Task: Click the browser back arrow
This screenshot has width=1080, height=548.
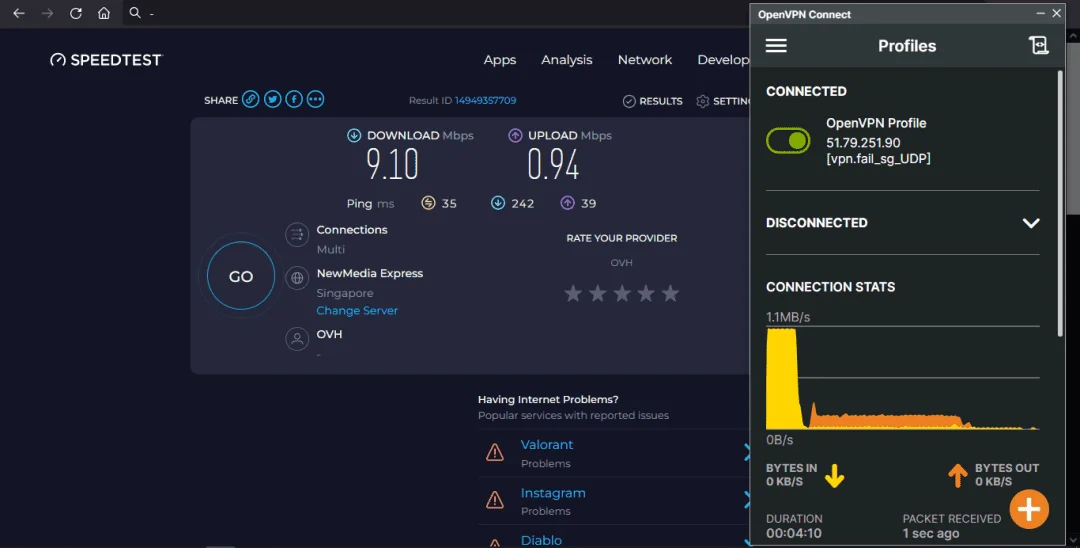Action: [19, 13]
